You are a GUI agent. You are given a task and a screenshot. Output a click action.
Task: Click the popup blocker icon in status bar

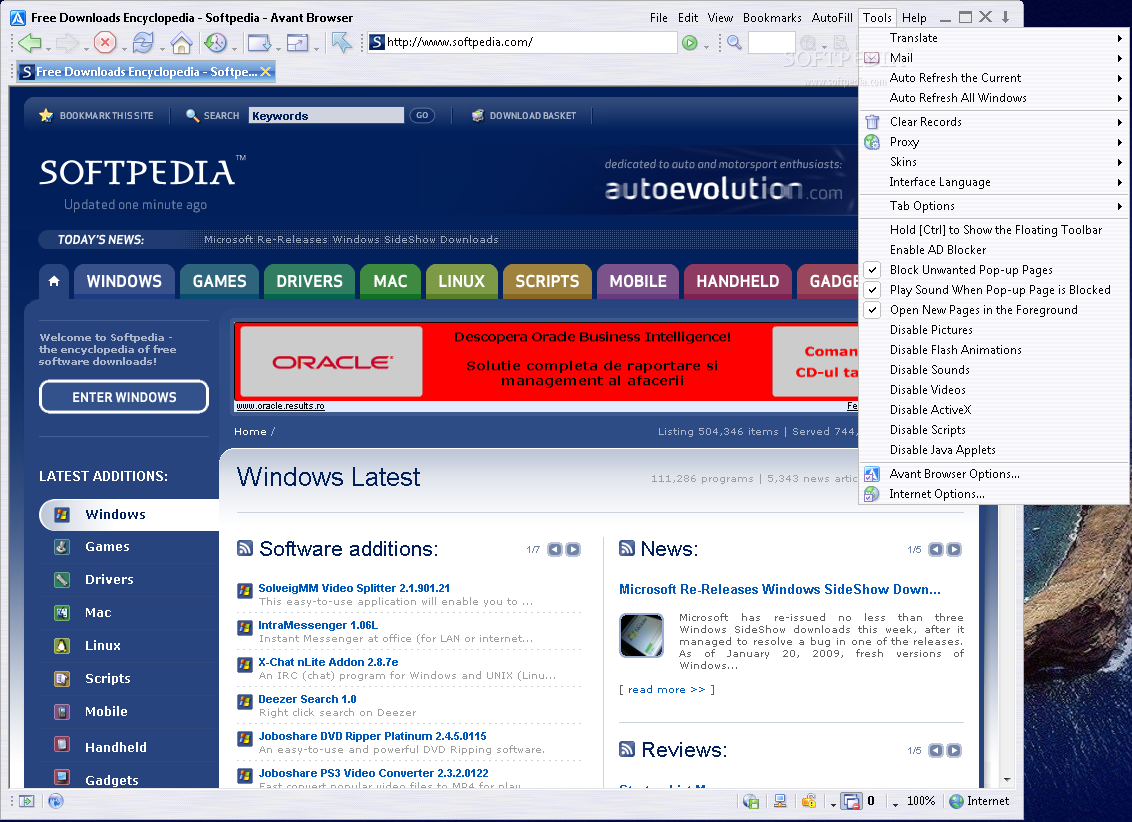[x=852, y=801]
